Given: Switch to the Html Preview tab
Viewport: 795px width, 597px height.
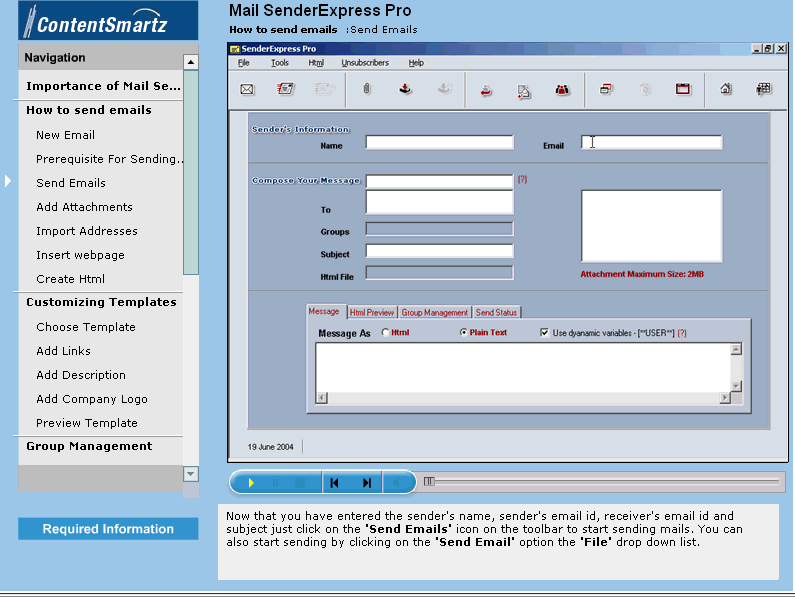Looking at the screenshot, I should pos(372,312).
